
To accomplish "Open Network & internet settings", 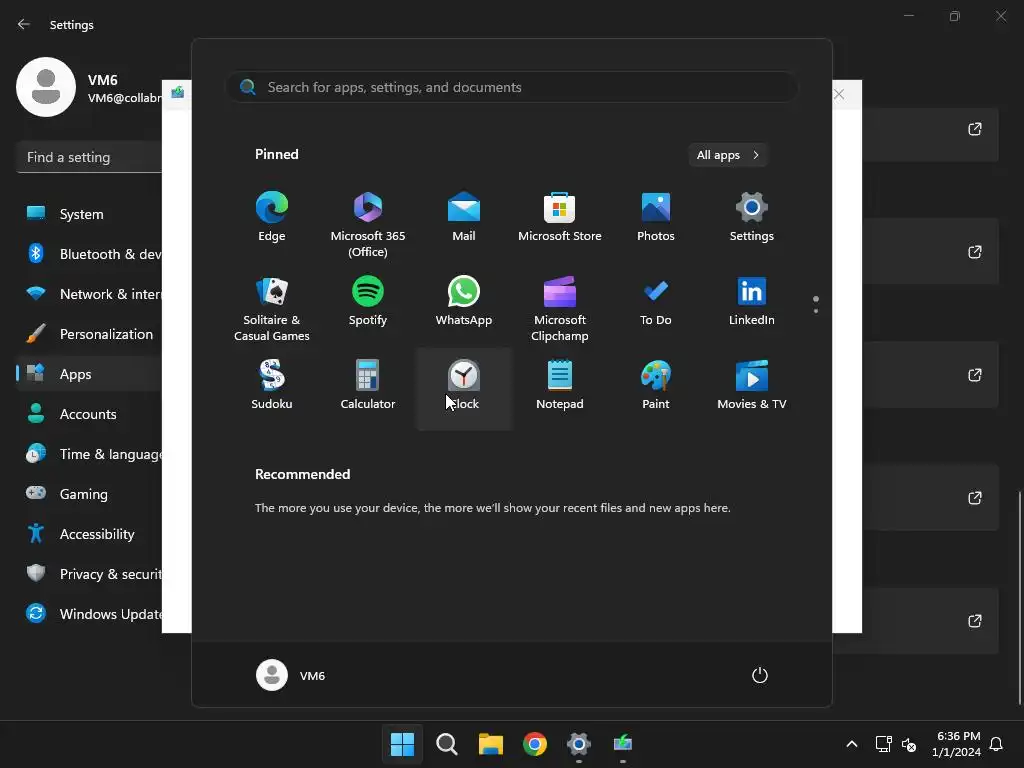I will click(x=89, y=294).
